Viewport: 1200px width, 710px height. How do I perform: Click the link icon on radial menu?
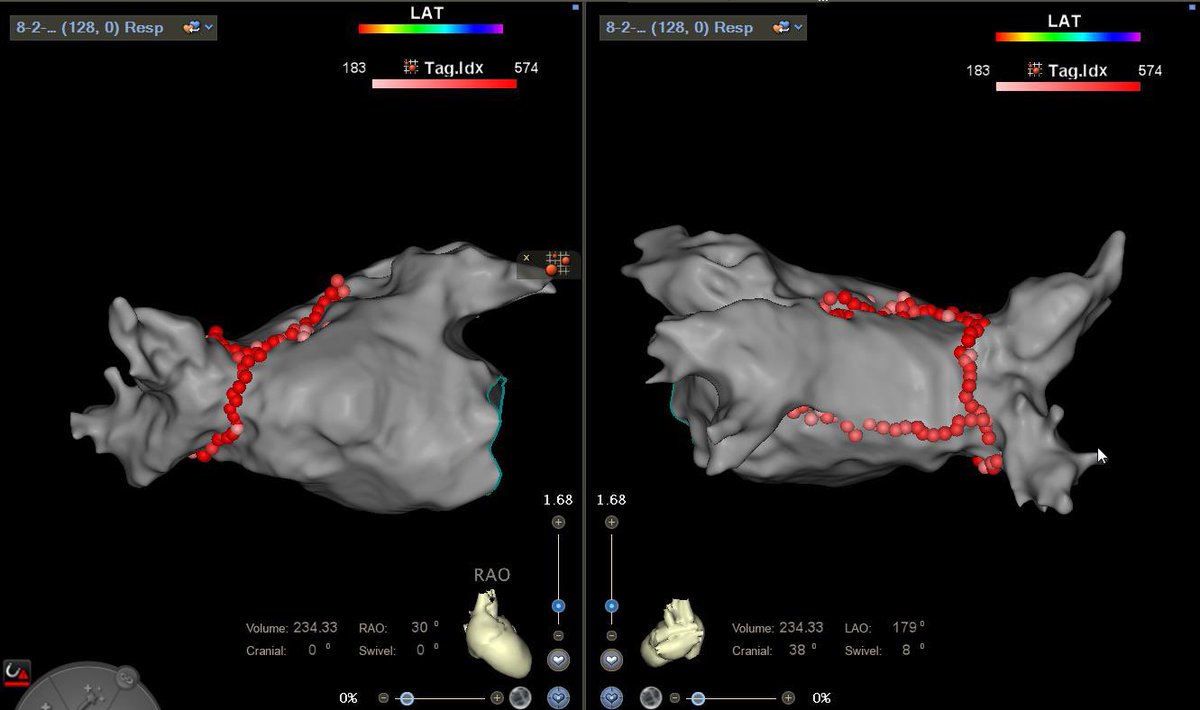coord(127,677)
